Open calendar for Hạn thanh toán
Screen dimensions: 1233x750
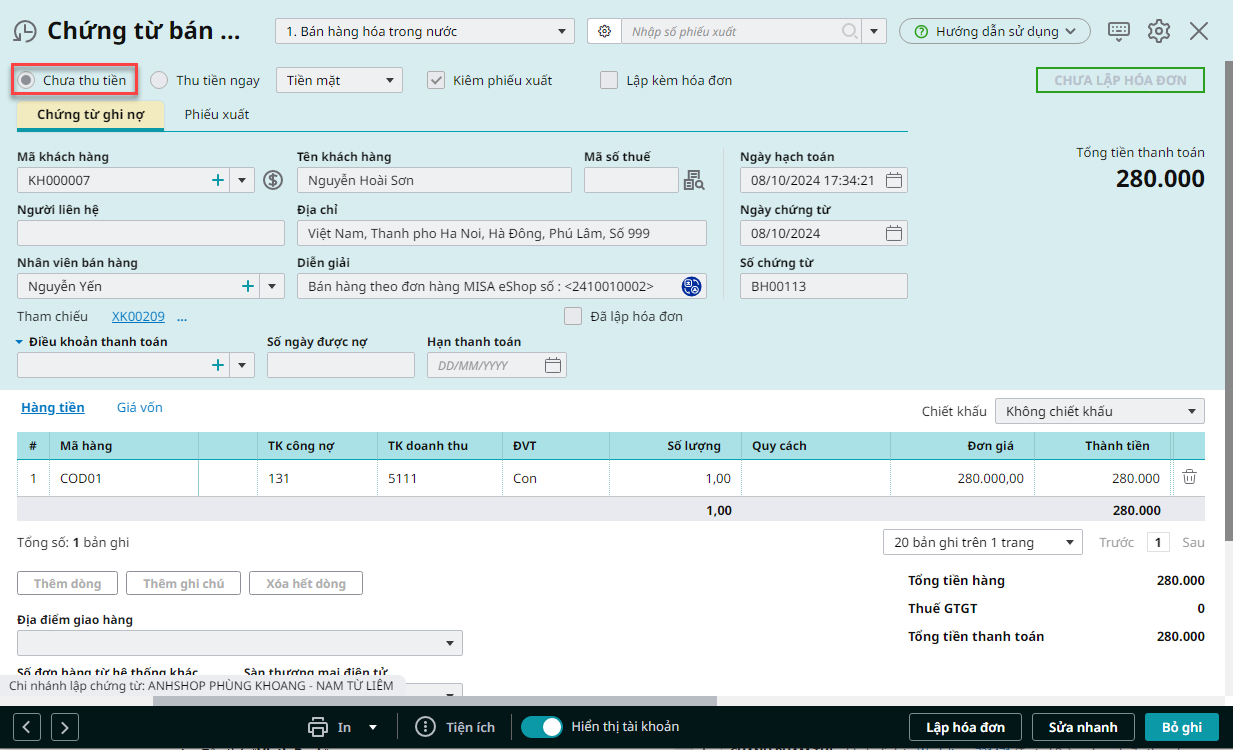click(x=553, y=365)
